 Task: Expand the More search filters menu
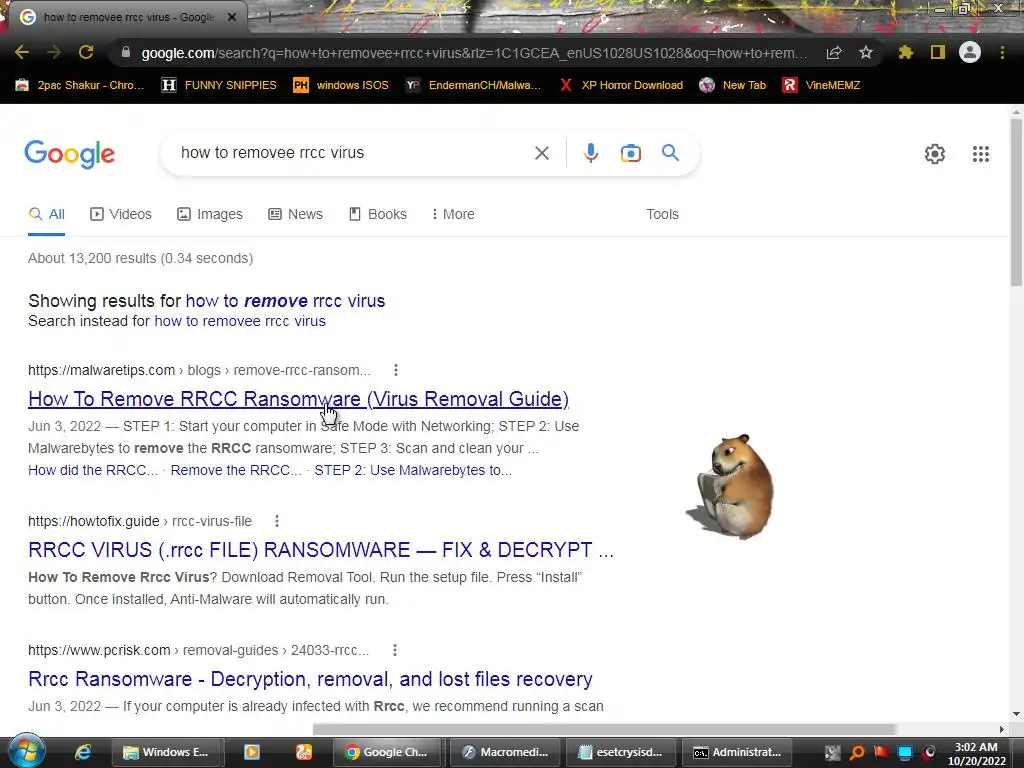(453, 214)
